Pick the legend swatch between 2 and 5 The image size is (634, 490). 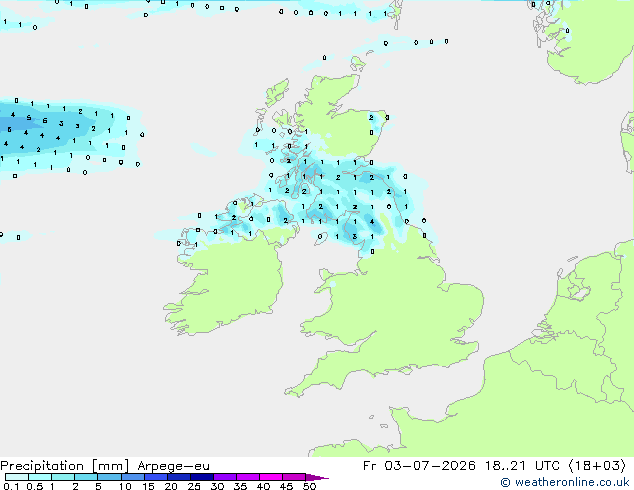coord(86,477)
